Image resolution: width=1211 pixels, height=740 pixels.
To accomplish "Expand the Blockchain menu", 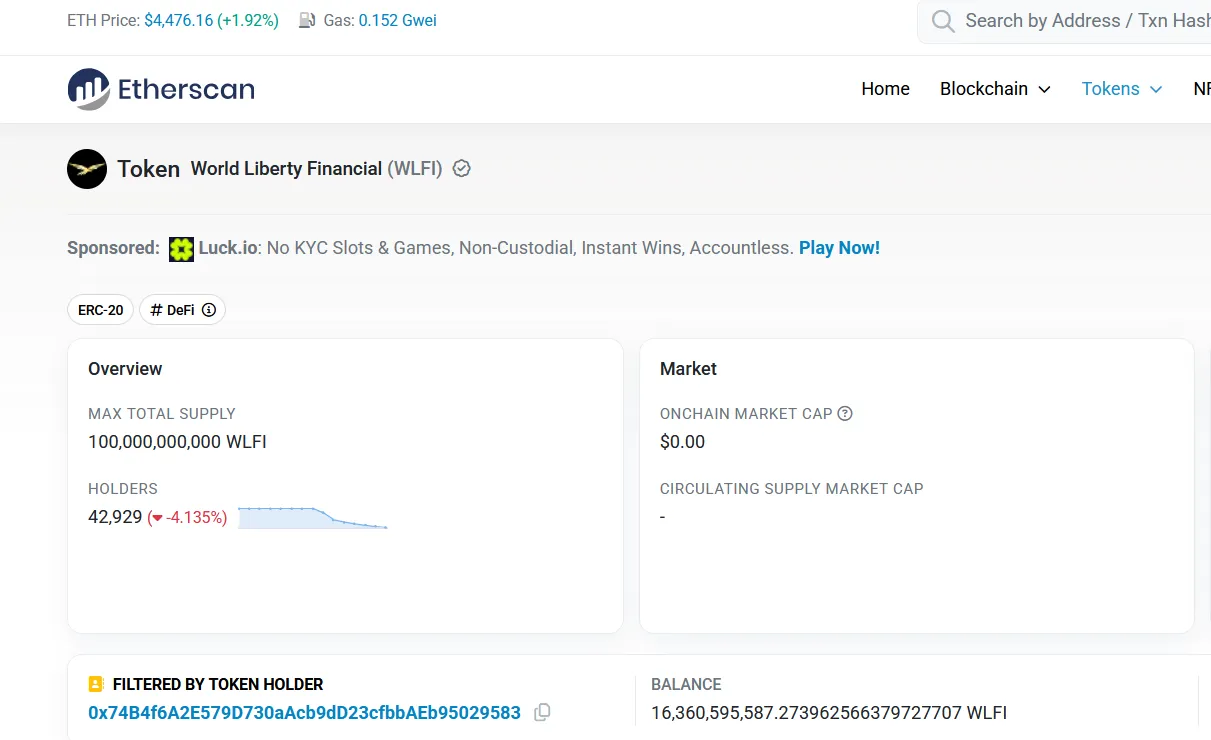I will [995, 89].
